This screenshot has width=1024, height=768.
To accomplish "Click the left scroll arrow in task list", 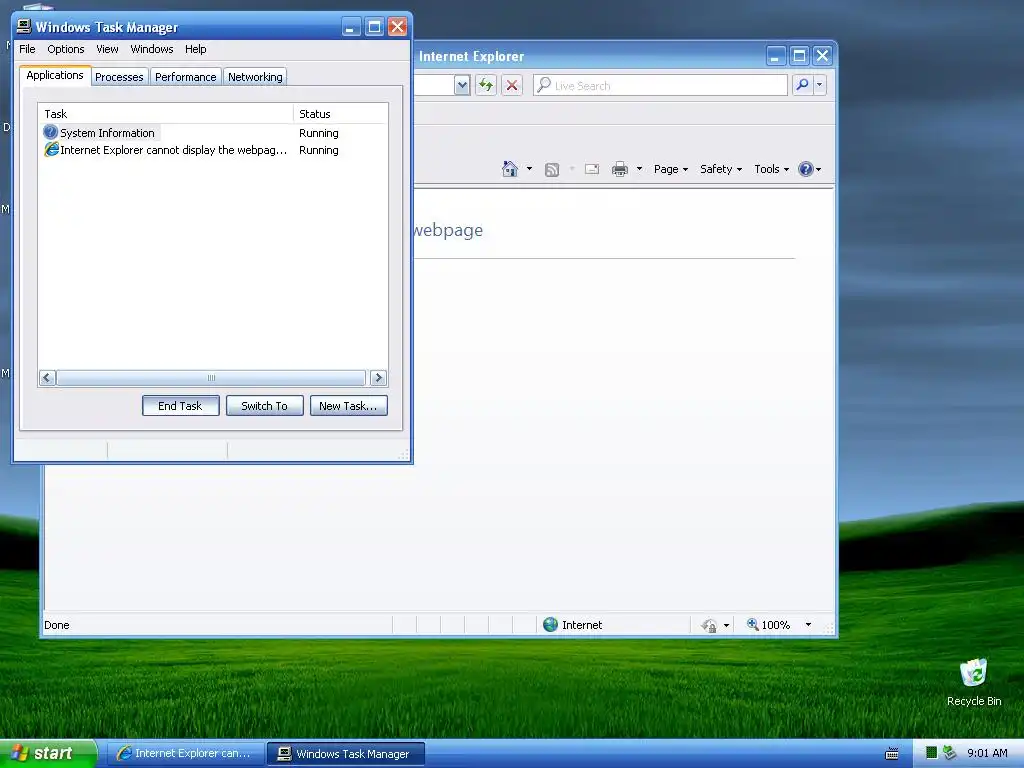I will tap(47, 377).
